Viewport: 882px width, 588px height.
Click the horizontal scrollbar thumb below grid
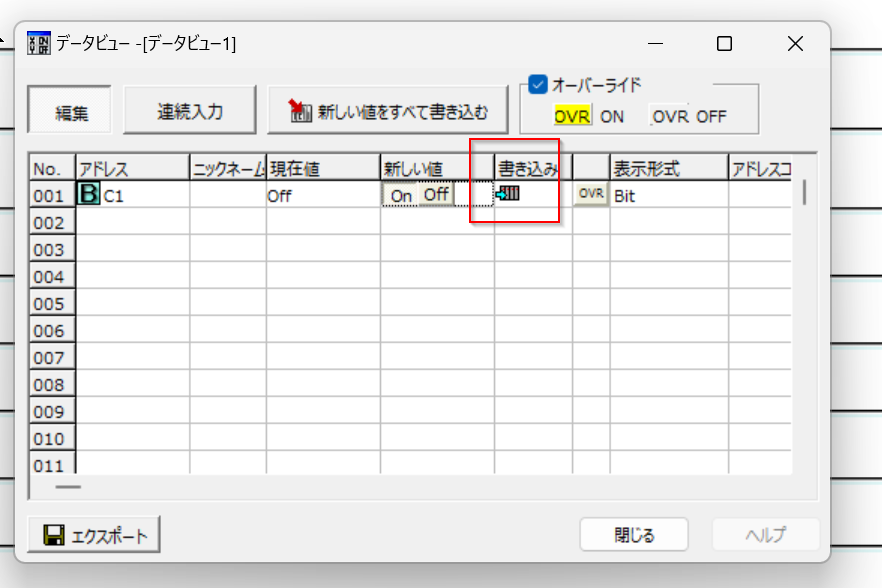(x=68, y=487)
